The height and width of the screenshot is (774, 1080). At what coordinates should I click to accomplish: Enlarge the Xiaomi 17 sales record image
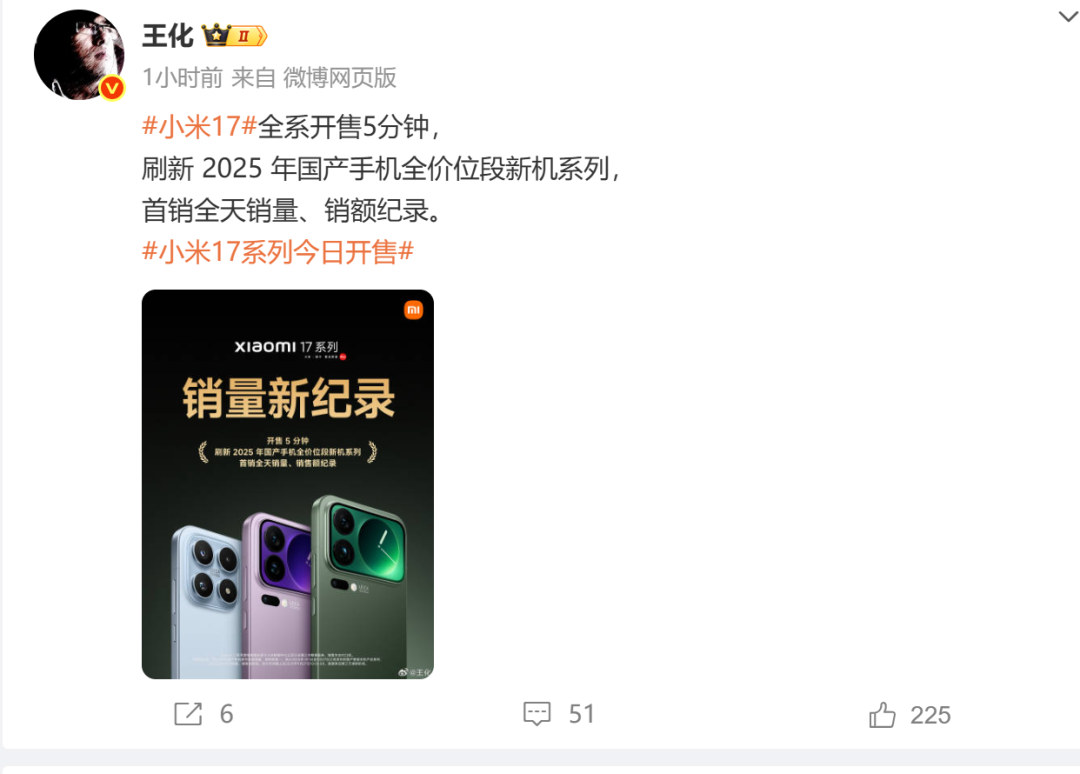pyautogui.click(x=288, y=484)
